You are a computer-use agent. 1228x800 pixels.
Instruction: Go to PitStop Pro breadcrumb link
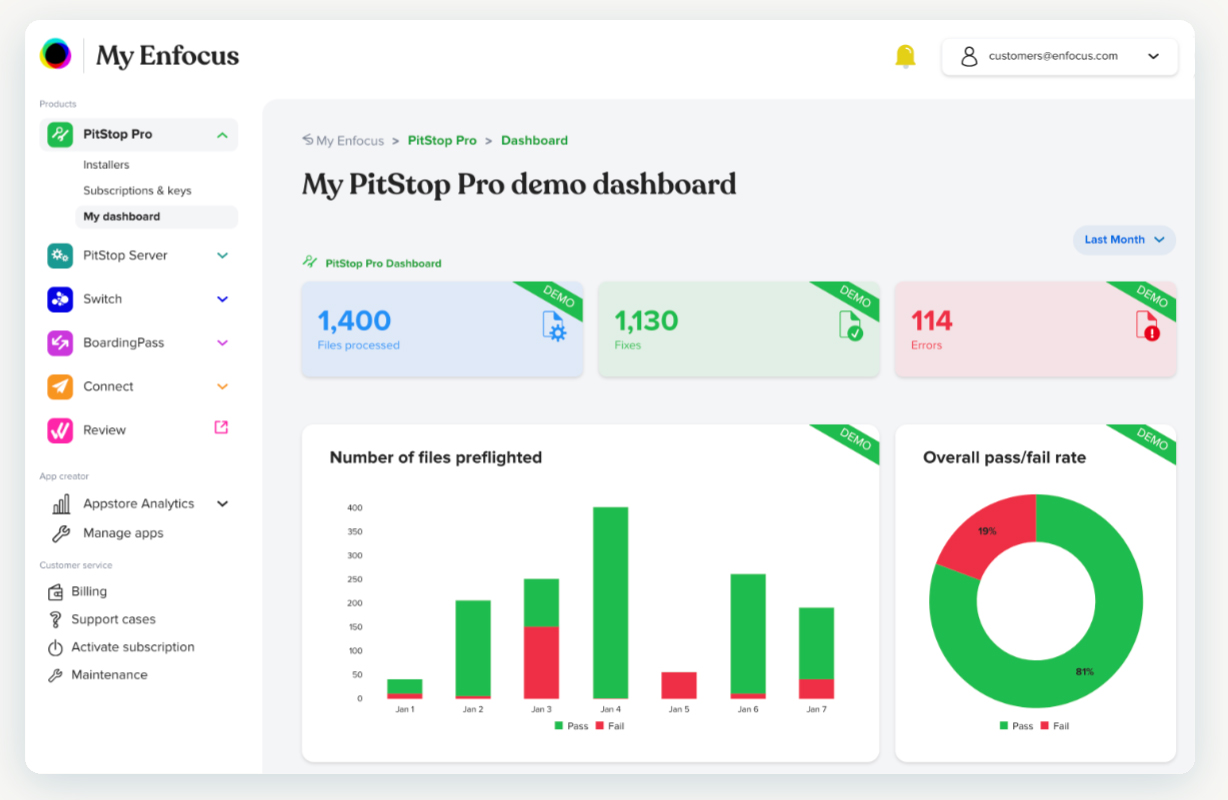[442, 141]
